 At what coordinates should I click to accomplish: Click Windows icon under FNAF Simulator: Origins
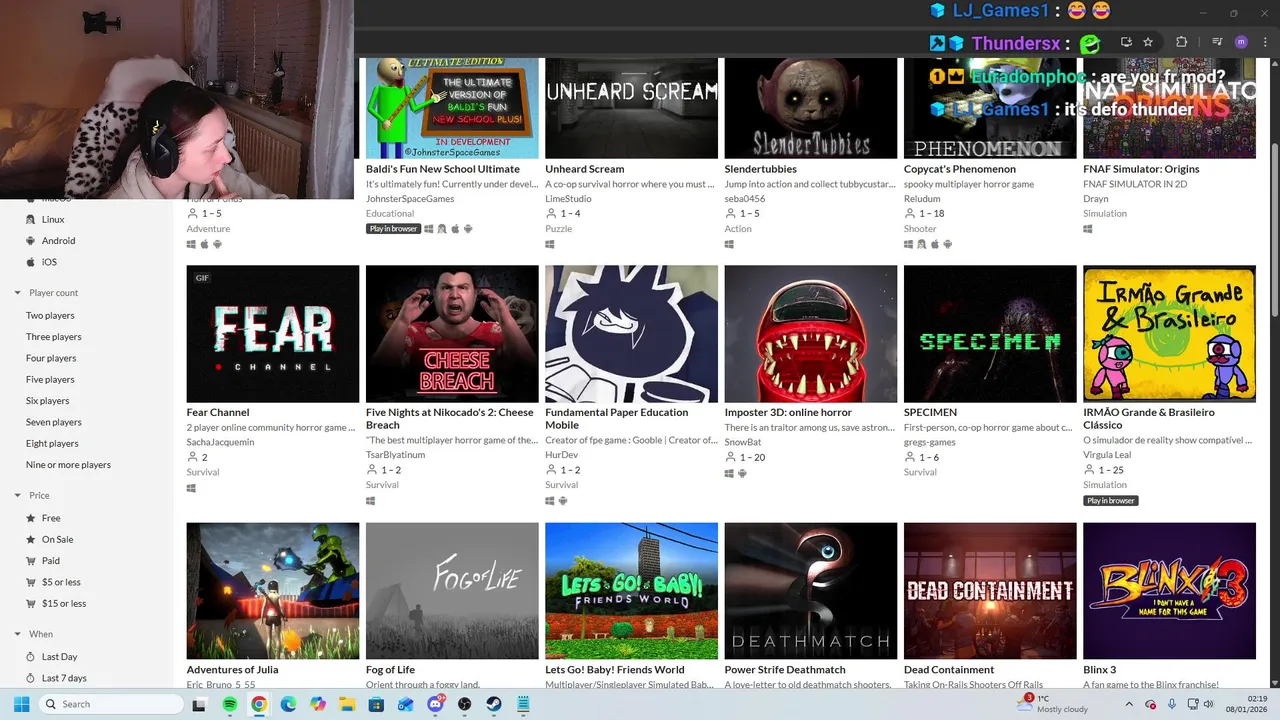(1088, 229)
